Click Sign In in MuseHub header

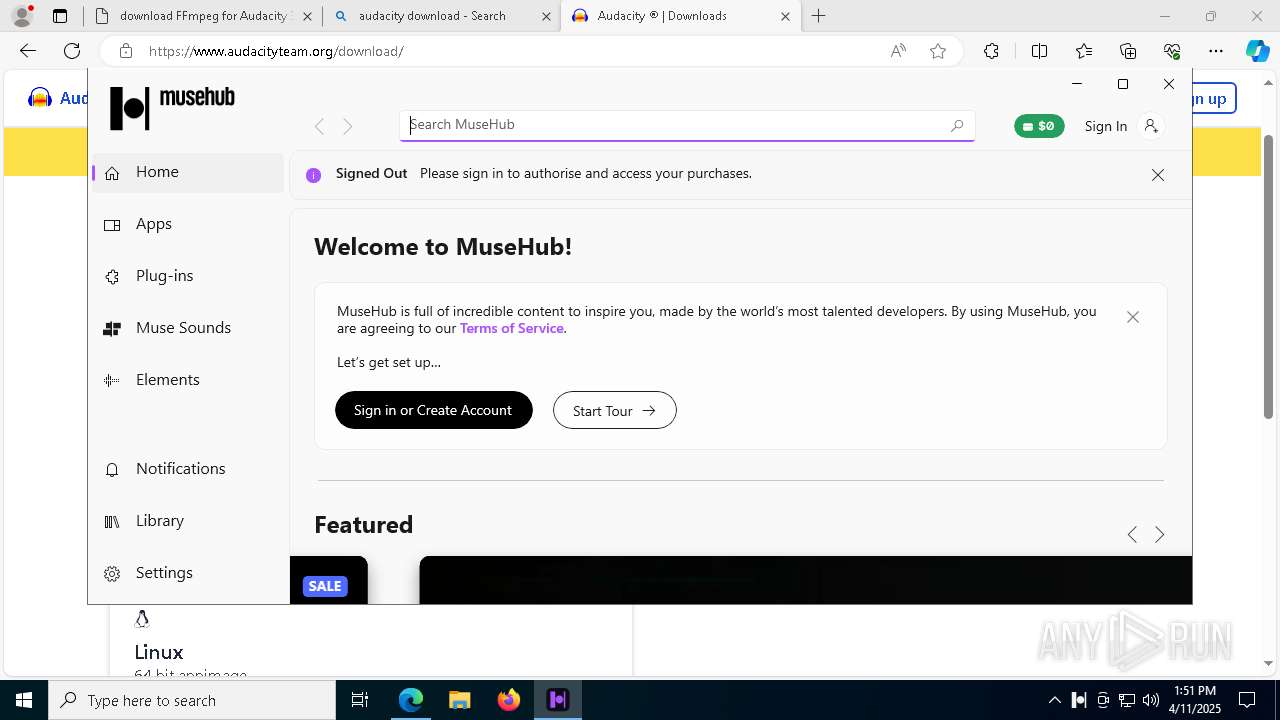pyautogui.click(x=1105, y=126)
